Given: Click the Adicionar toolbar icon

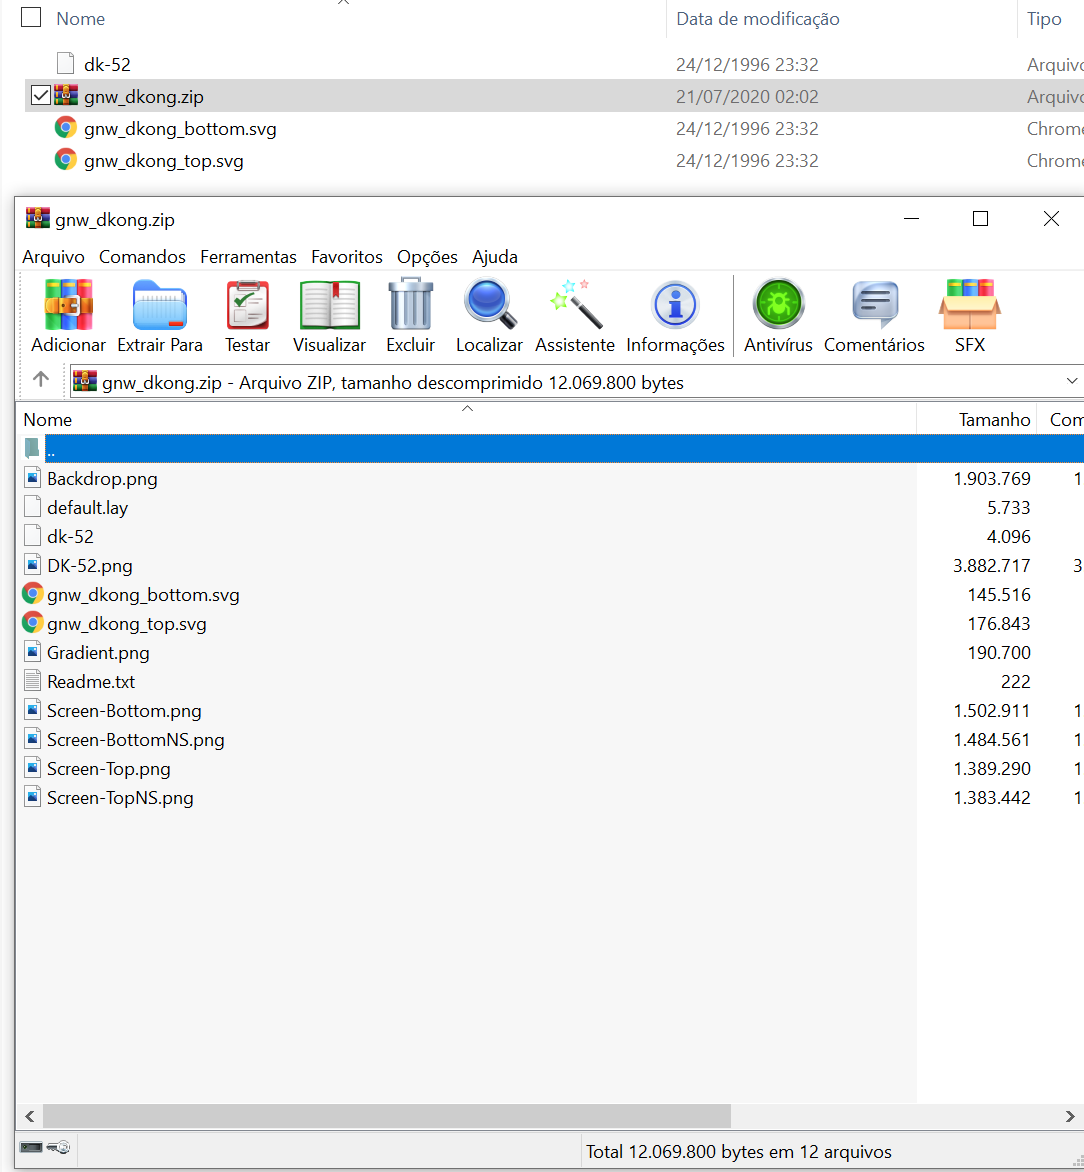Looking at the screenshot, I should point(68,305).
